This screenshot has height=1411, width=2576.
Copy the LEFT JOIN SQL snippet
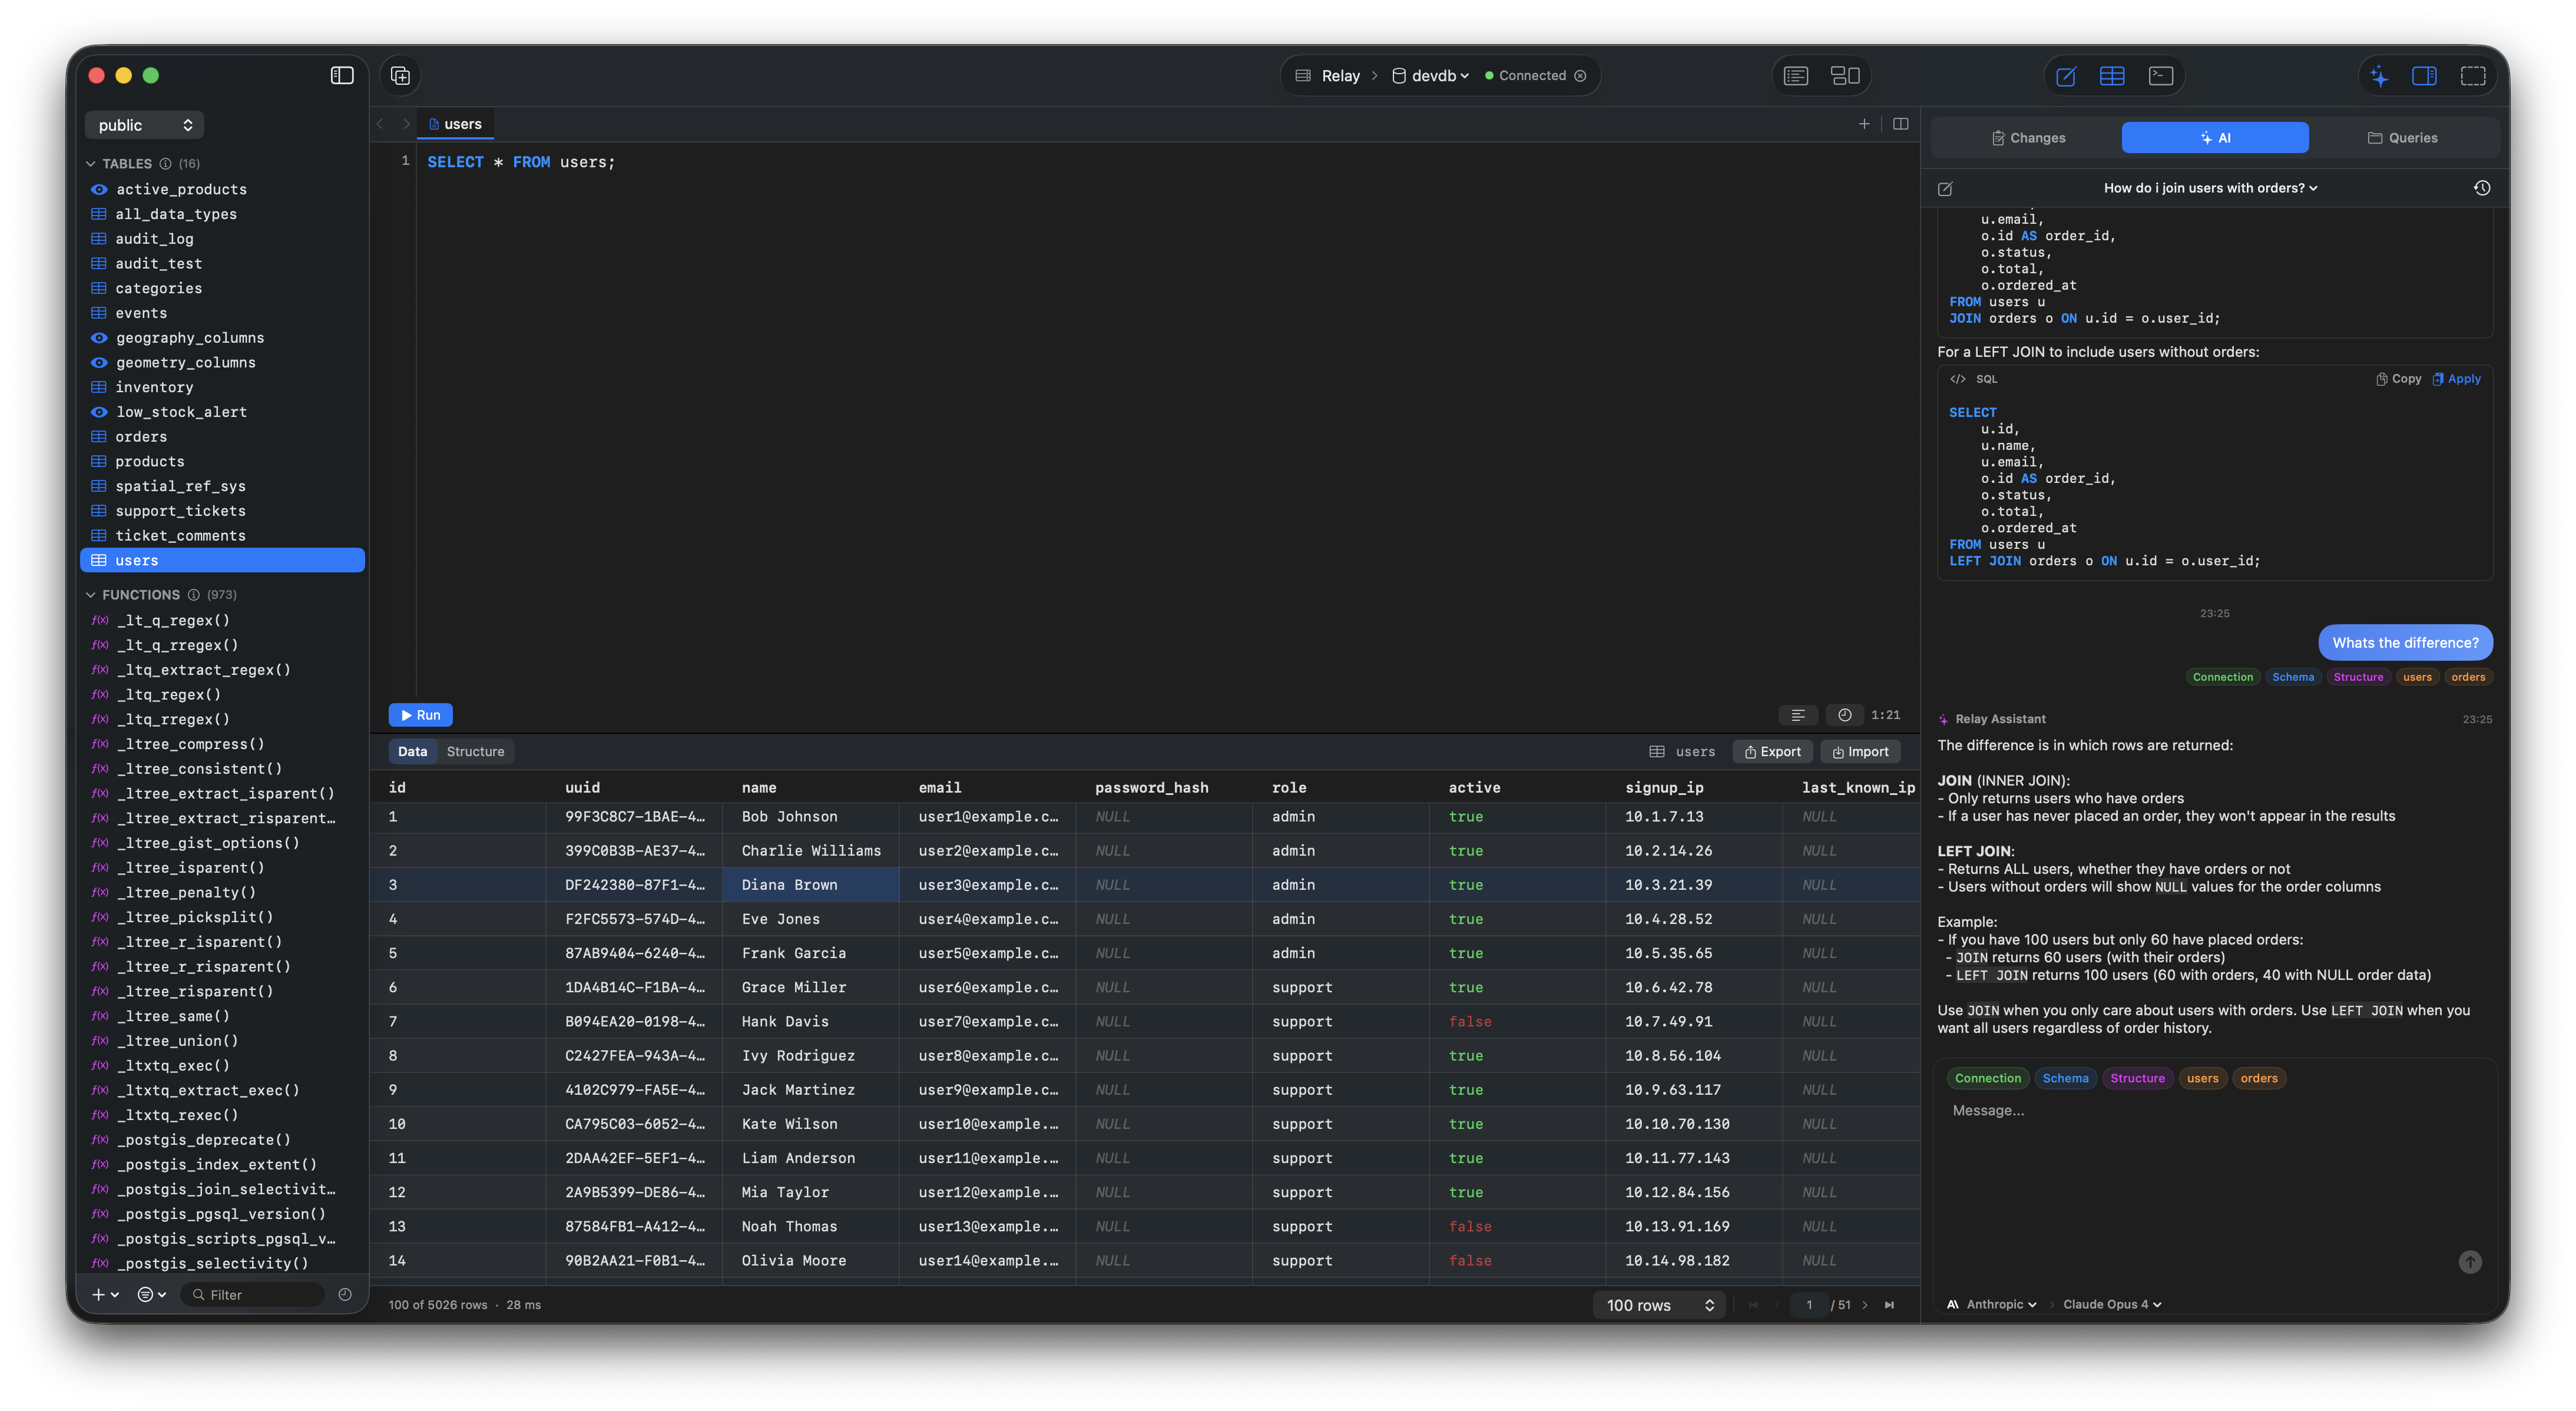click(x=2398, y=378)
